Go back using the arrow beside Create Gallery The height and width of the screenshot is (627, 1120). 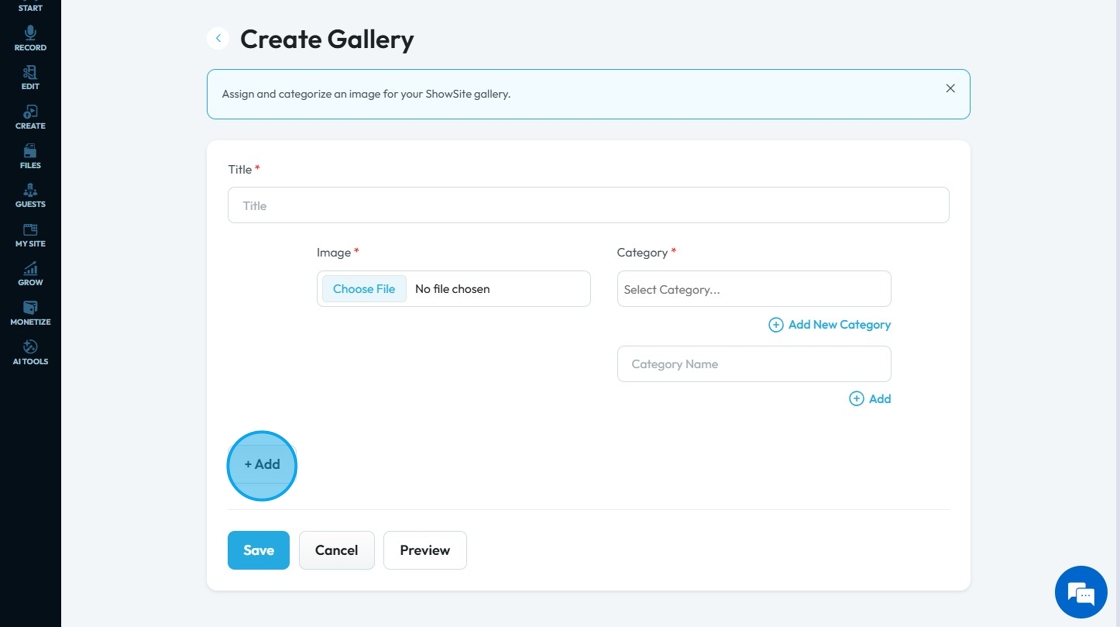tap(218, 39)
